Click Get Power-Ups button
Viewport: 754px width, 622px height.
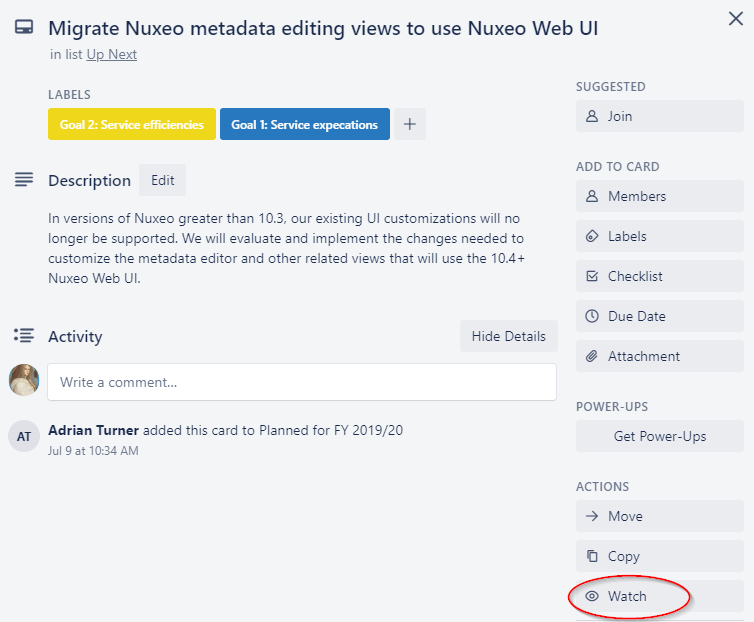tap(660, 436)
